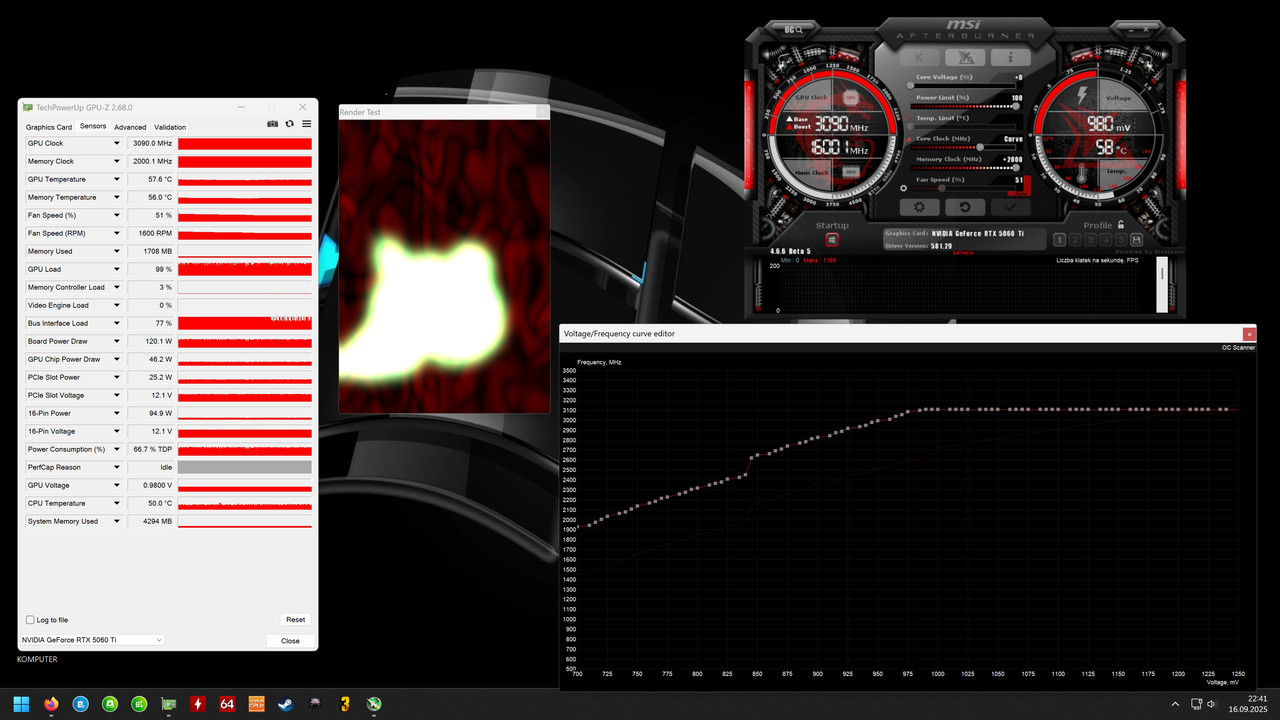Adjust Core Voltage (%) slider
This screenshot has width=1280, height=720.
click(x=965, y=85)
